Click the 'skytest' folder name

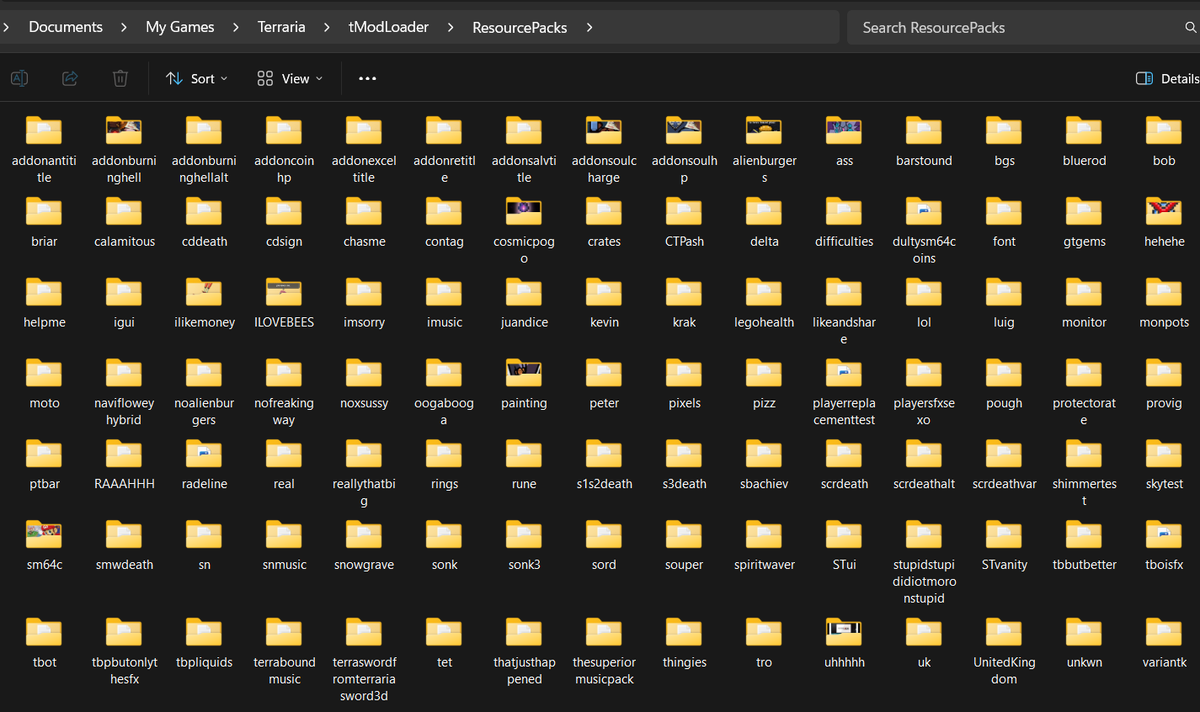coord(1164,483)
